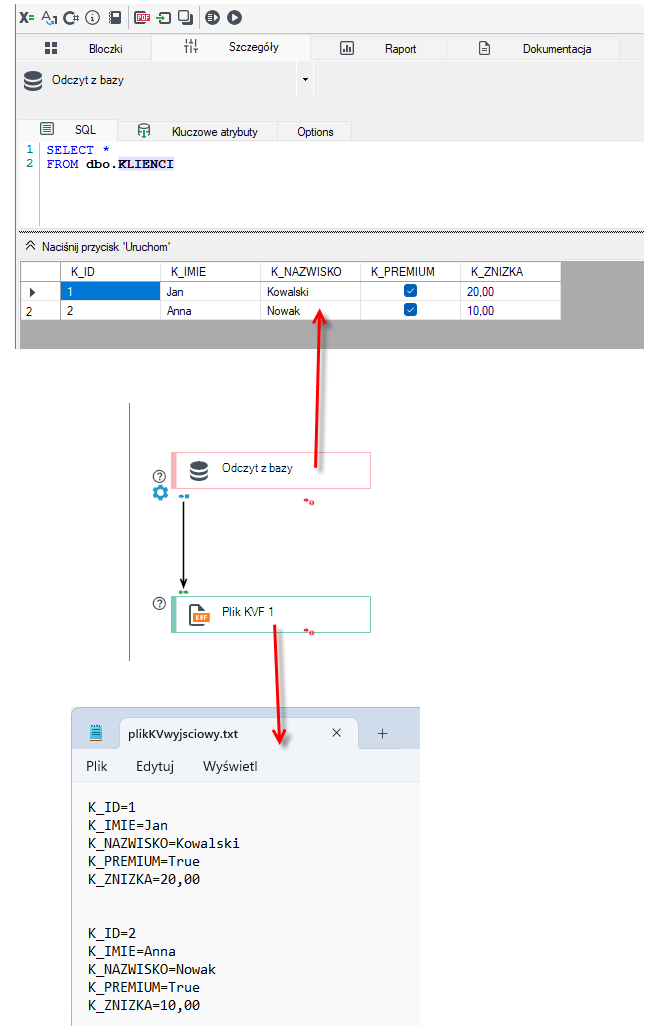
Task: Click the Excel export icon in toolbar
Action: tap(26, 18)
